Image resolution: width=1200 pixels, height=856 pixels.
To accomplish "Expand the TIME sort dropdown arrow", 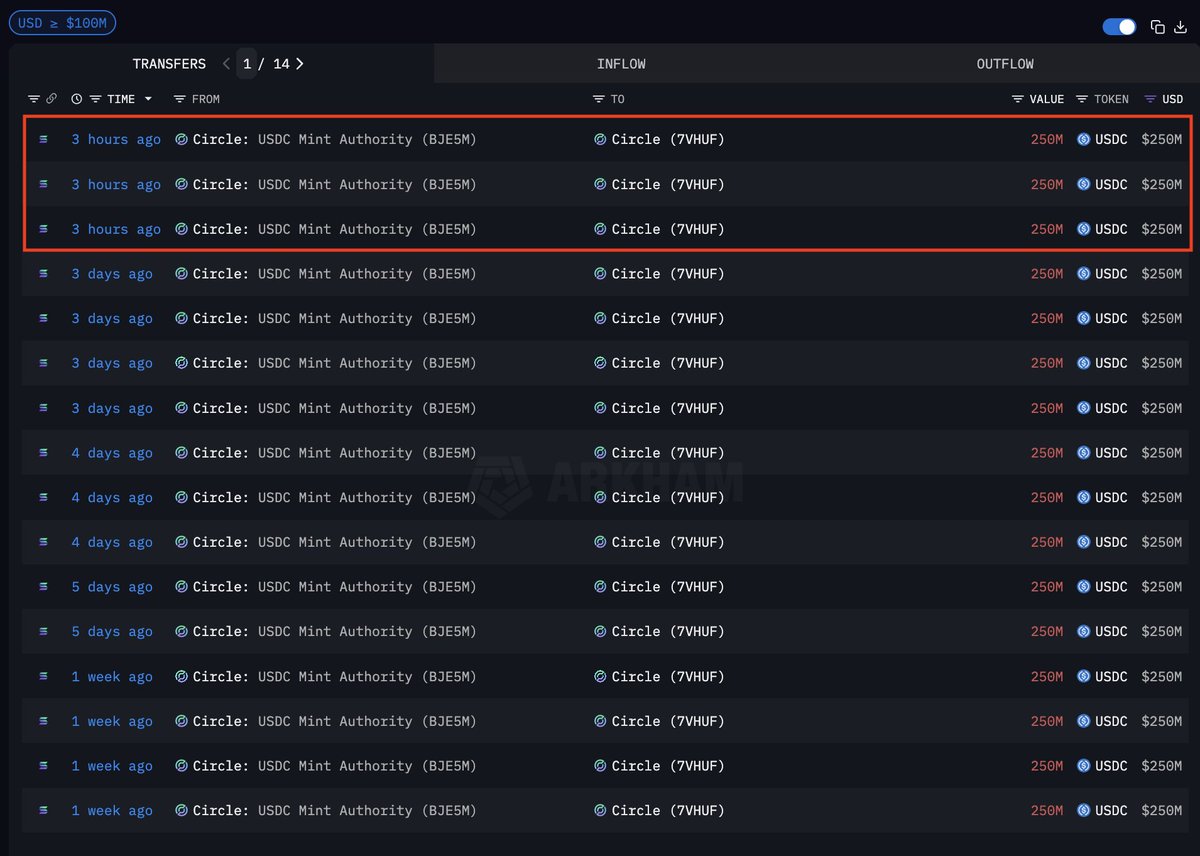I will pos(148,99).
